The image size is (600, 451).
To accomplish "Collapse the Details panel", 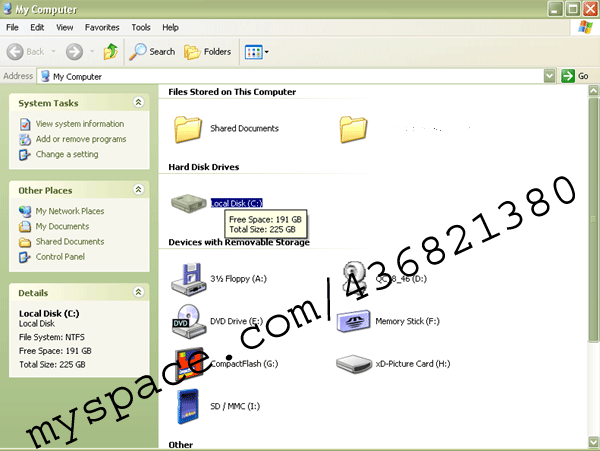I will (x=139, y=292).
